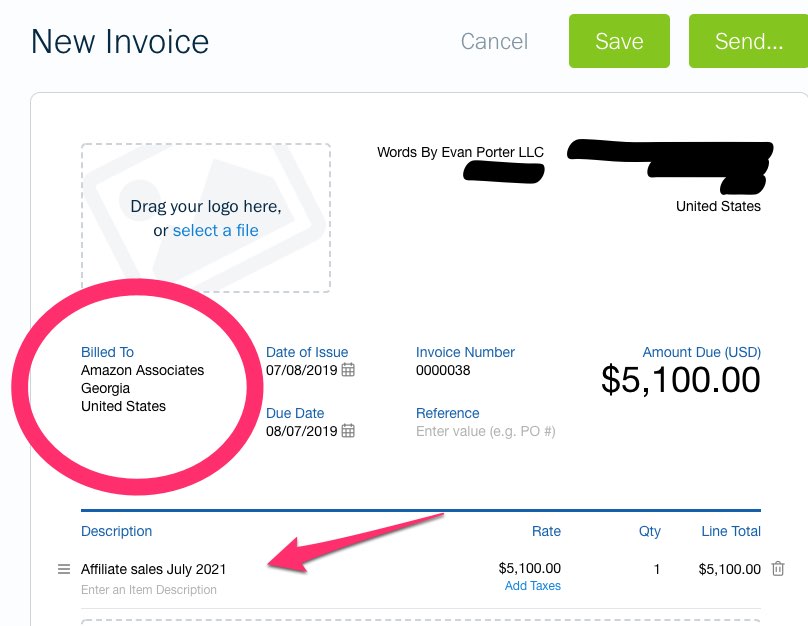
Task: Select the Reference input field
Action: (x=485, y=431)
